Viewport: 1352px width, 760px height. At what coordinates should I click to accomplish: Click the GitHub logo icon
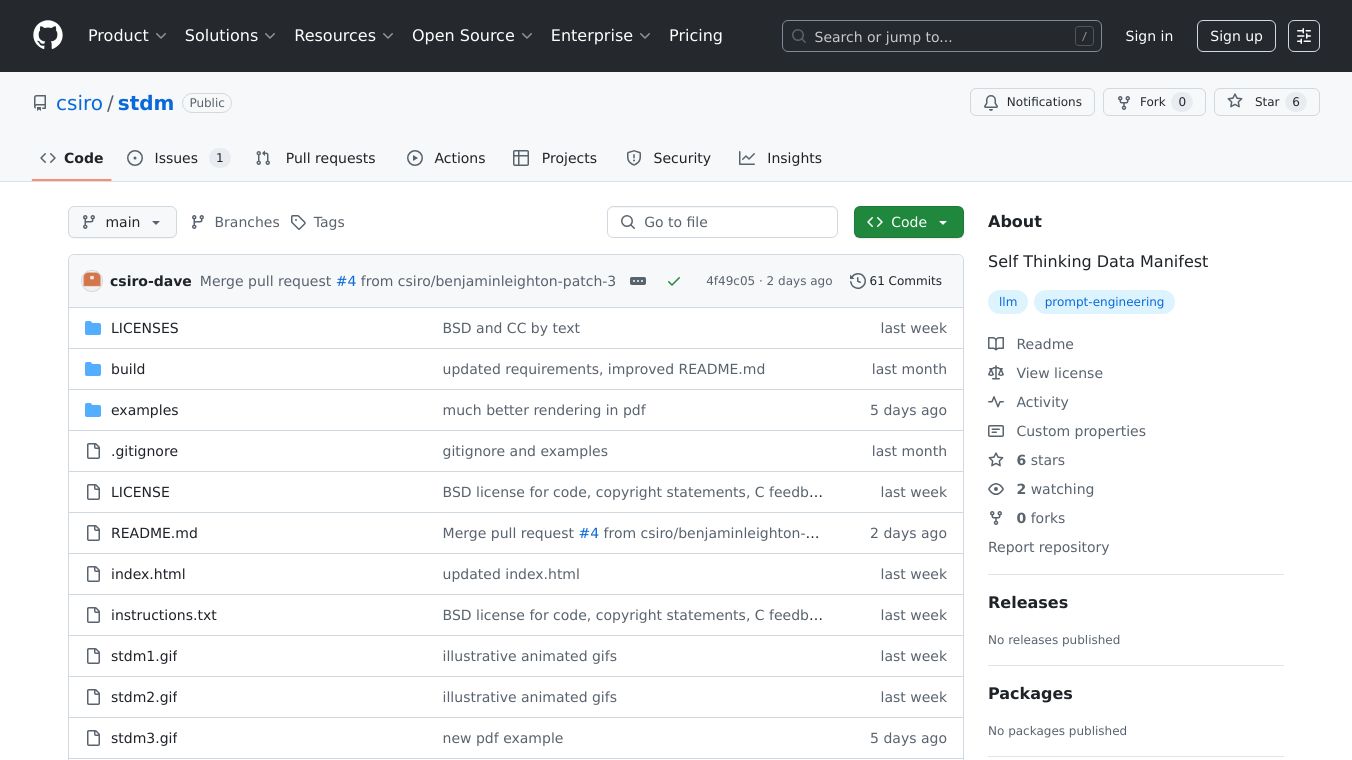48,36
